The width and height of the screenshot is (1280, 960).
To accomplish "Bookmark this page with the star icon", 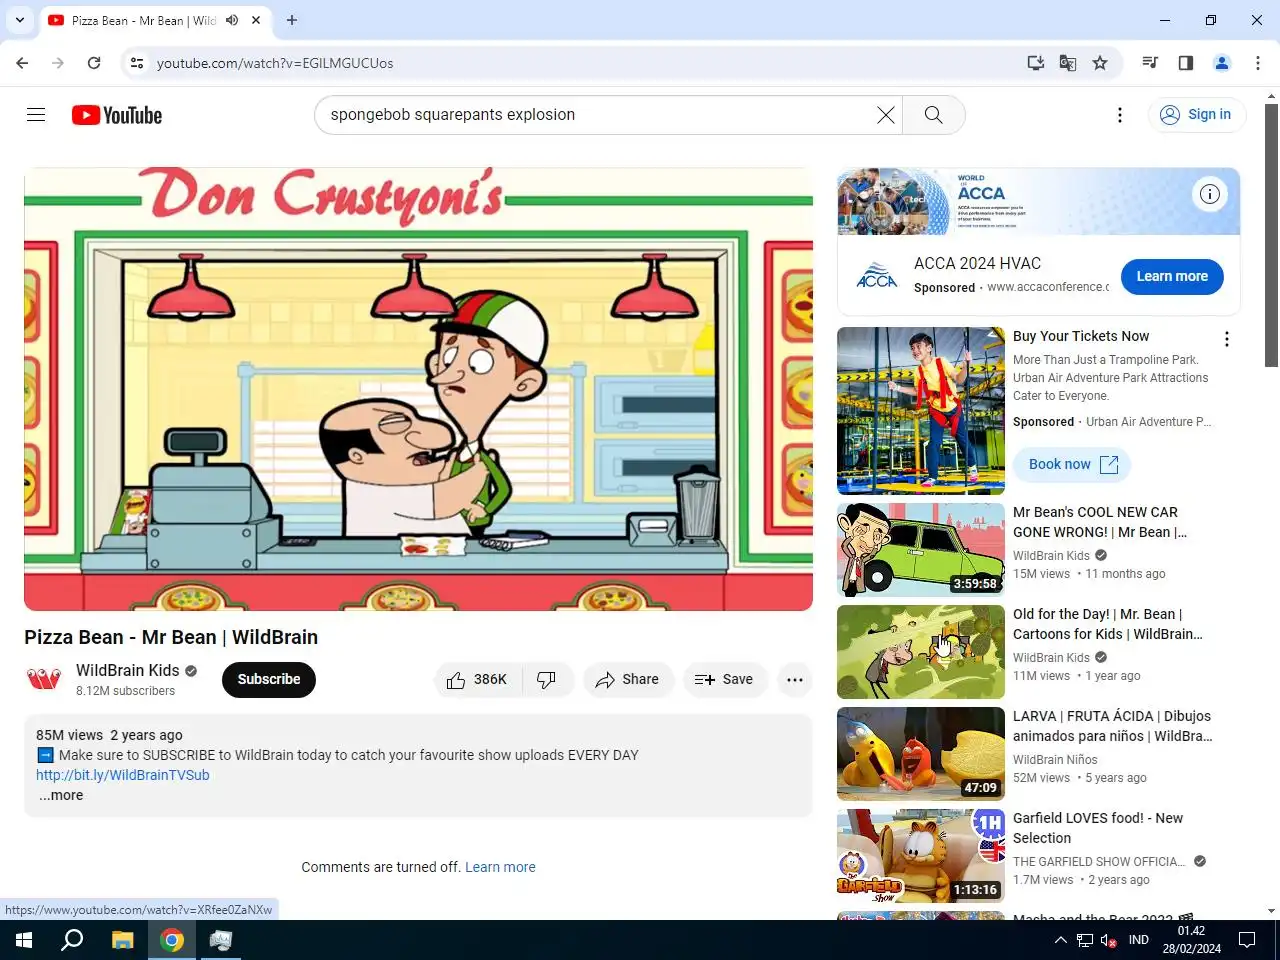I will [x=1100, y=63].
